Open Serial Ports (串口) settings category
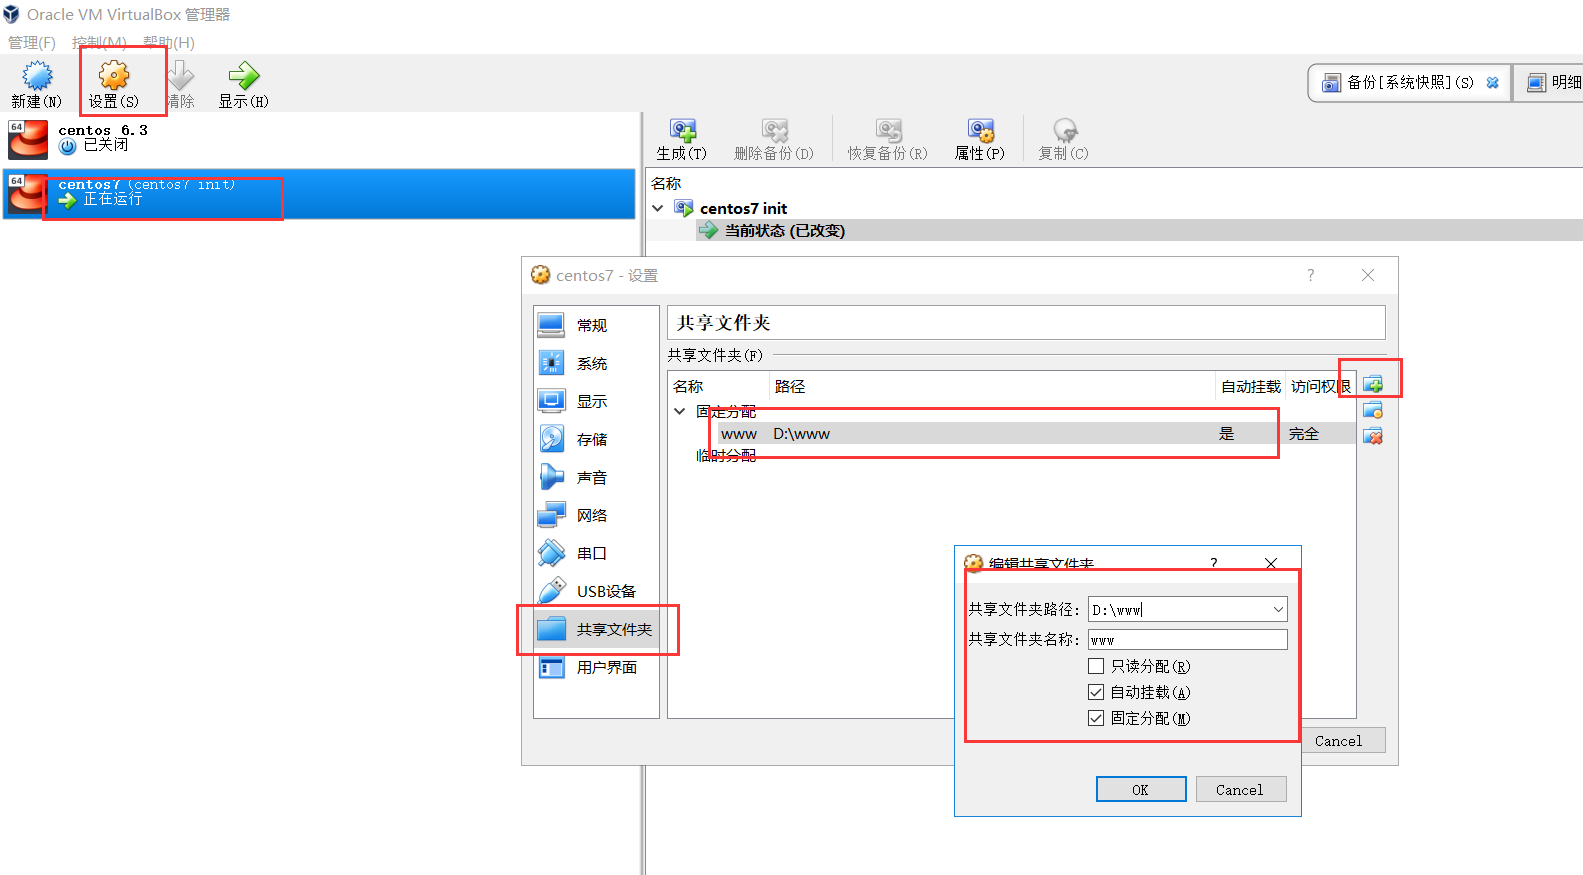Image resolution: width=1583 pixels, height=875 pixels. 596,553
